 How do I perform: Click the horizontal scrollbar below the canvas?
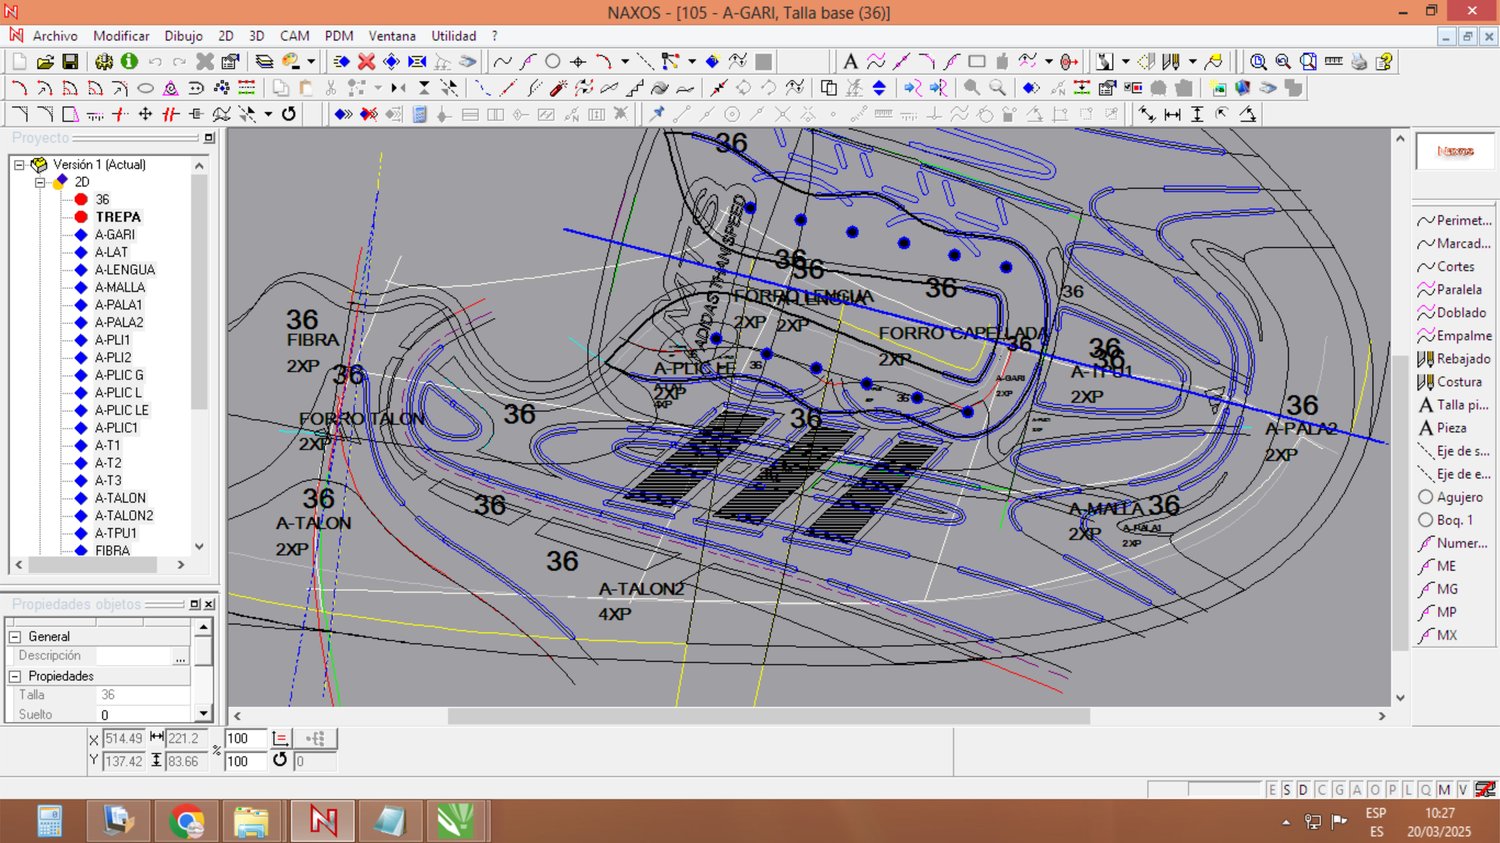point(768,716)
